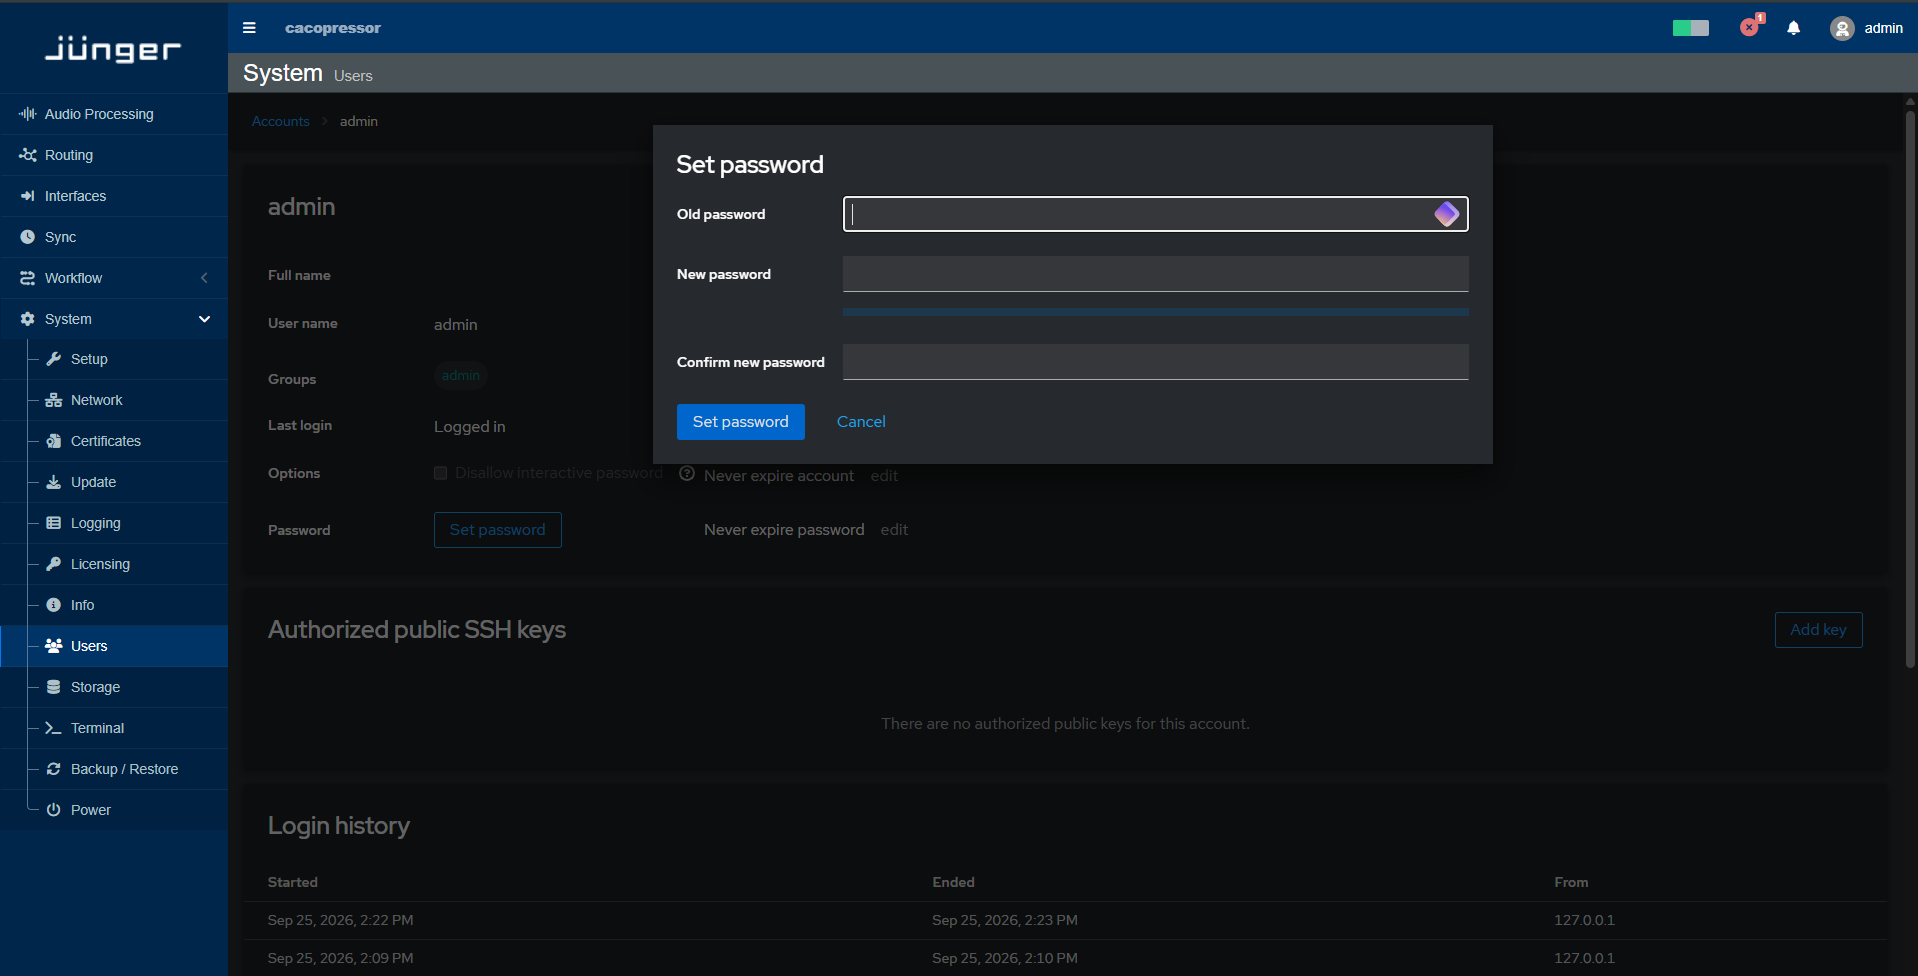Screen dimensions: 1918x976
Task: Focus the Old password field
Action: [x=1155, y=214]
